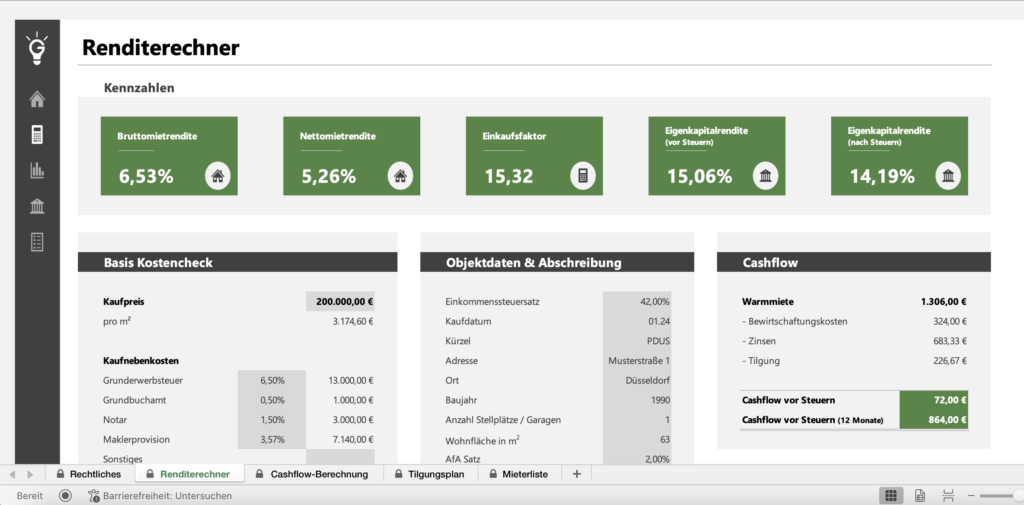Toggle the Page Break Preview view button
Screen dimensions: 1024x505
tap(948, 495)
